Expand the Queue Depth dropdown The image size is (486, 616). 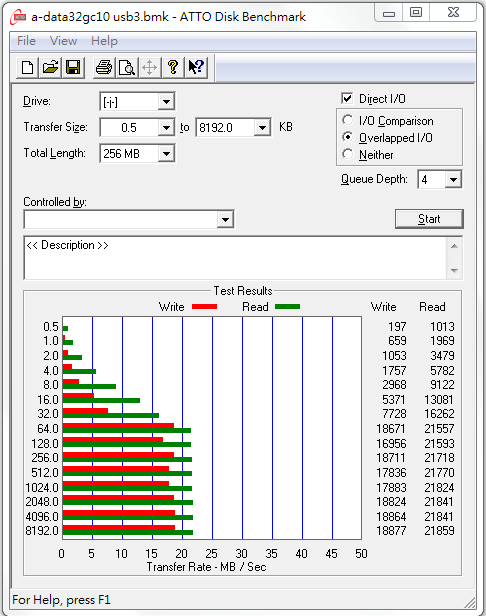click(x=453, y=180)
